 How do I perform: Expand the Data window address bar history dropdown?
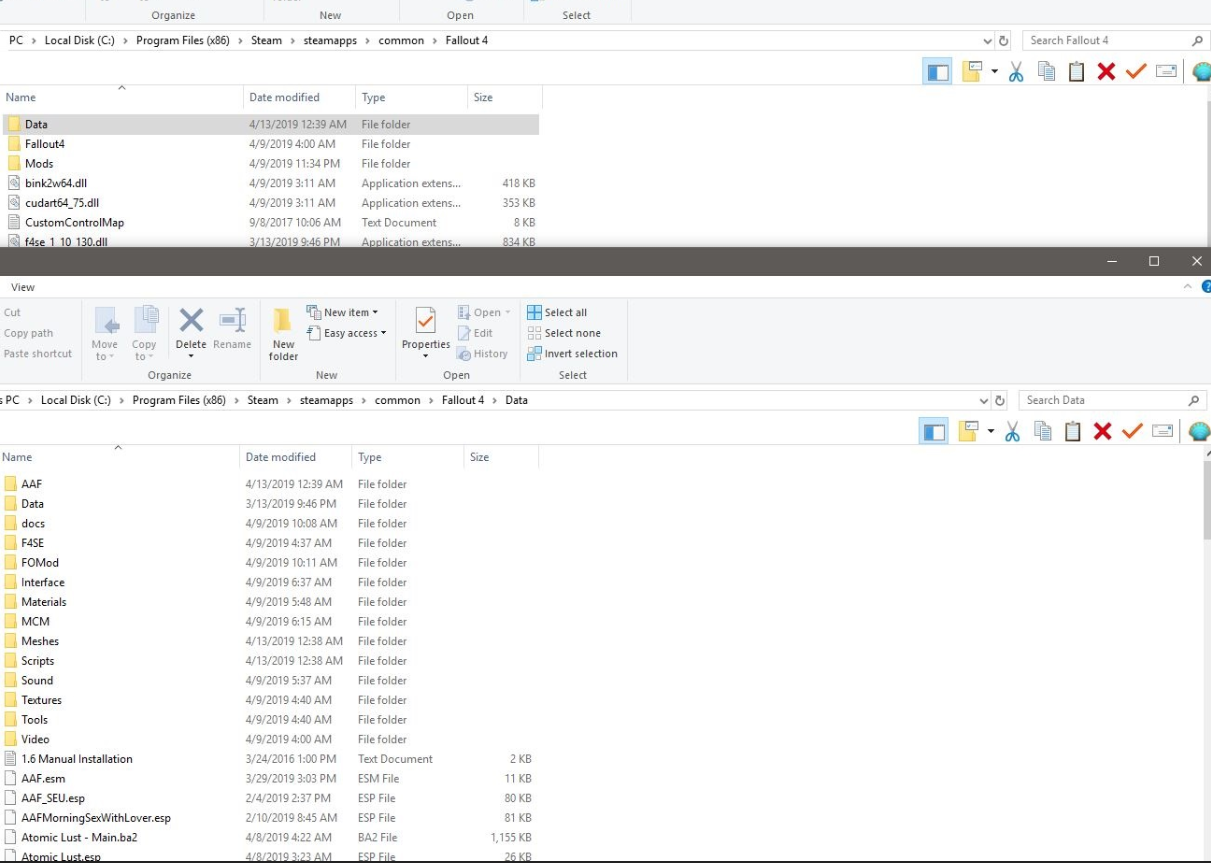[x=984, y=400]
